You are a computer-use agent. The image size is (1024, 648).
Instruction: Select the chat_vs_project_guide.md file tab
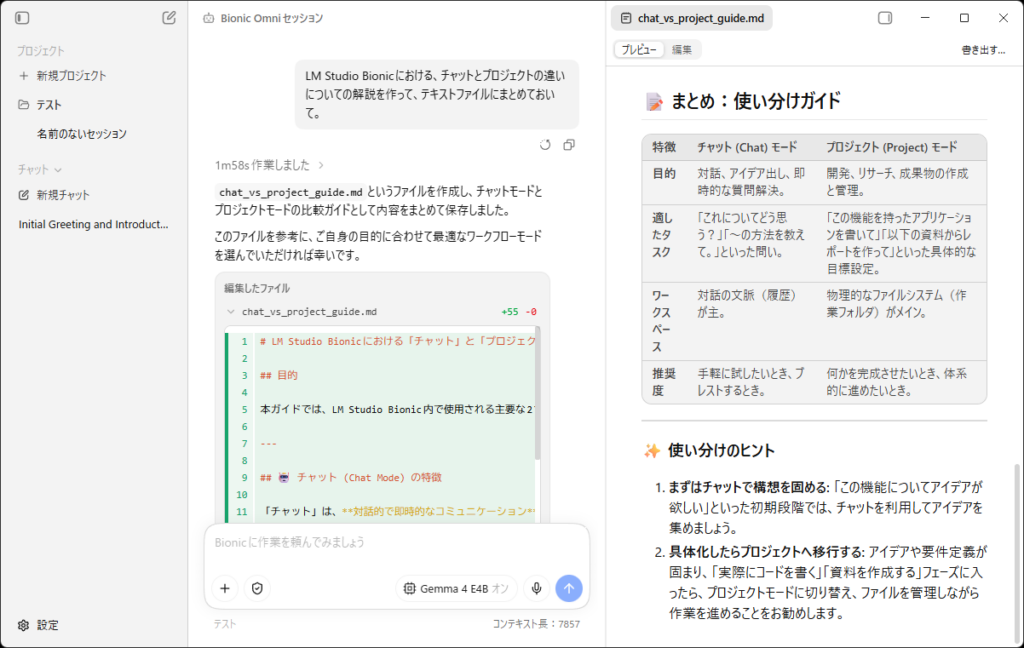[692, 18]
